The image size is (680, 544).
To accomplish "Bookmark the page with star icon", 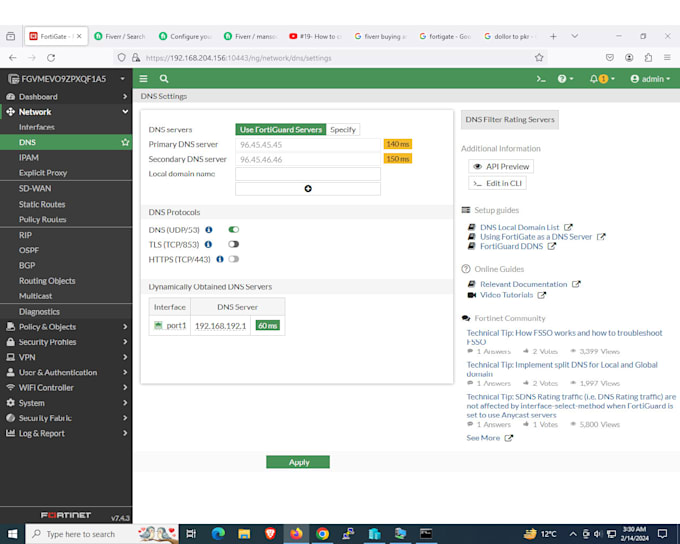I will point(539,58).
